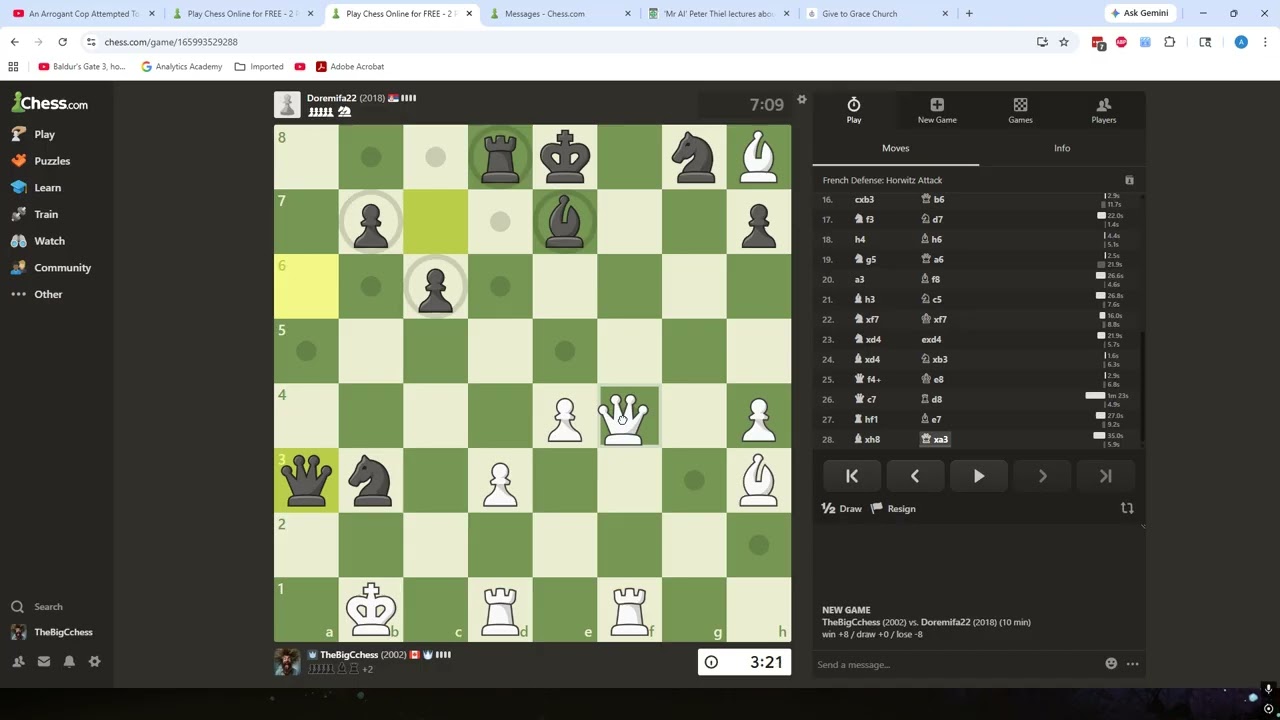Open the Peter Thiel lectures tab
The width and height of the screenshot is (1280, 720).
[x=719, y=14]
